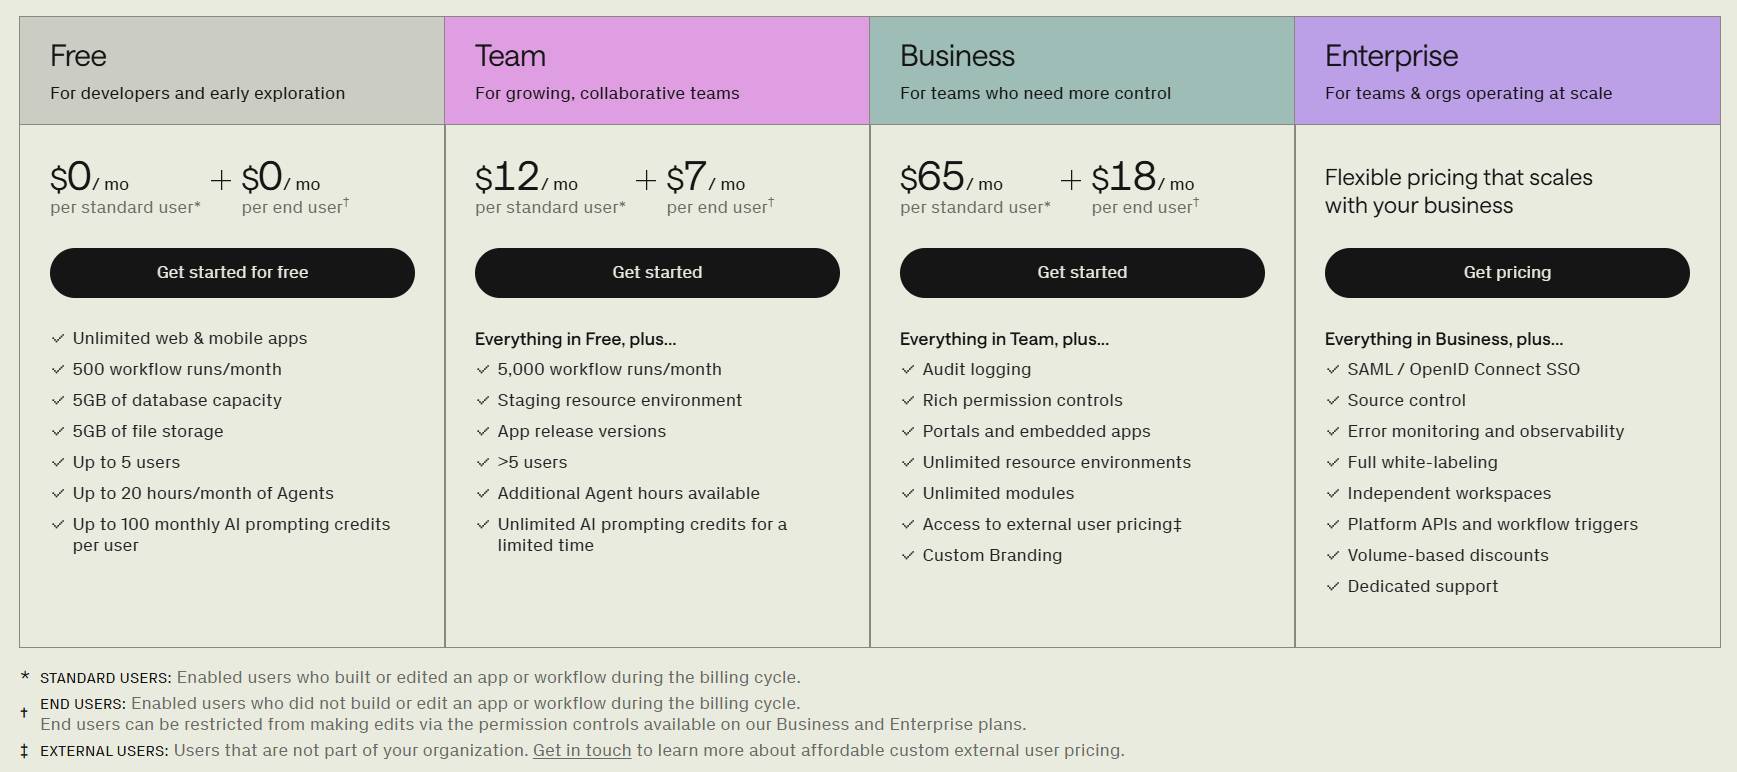Click the checkmark beside Staging resource environment
The height and width of the screenshot is (772, 1737).
pos(481,401)
